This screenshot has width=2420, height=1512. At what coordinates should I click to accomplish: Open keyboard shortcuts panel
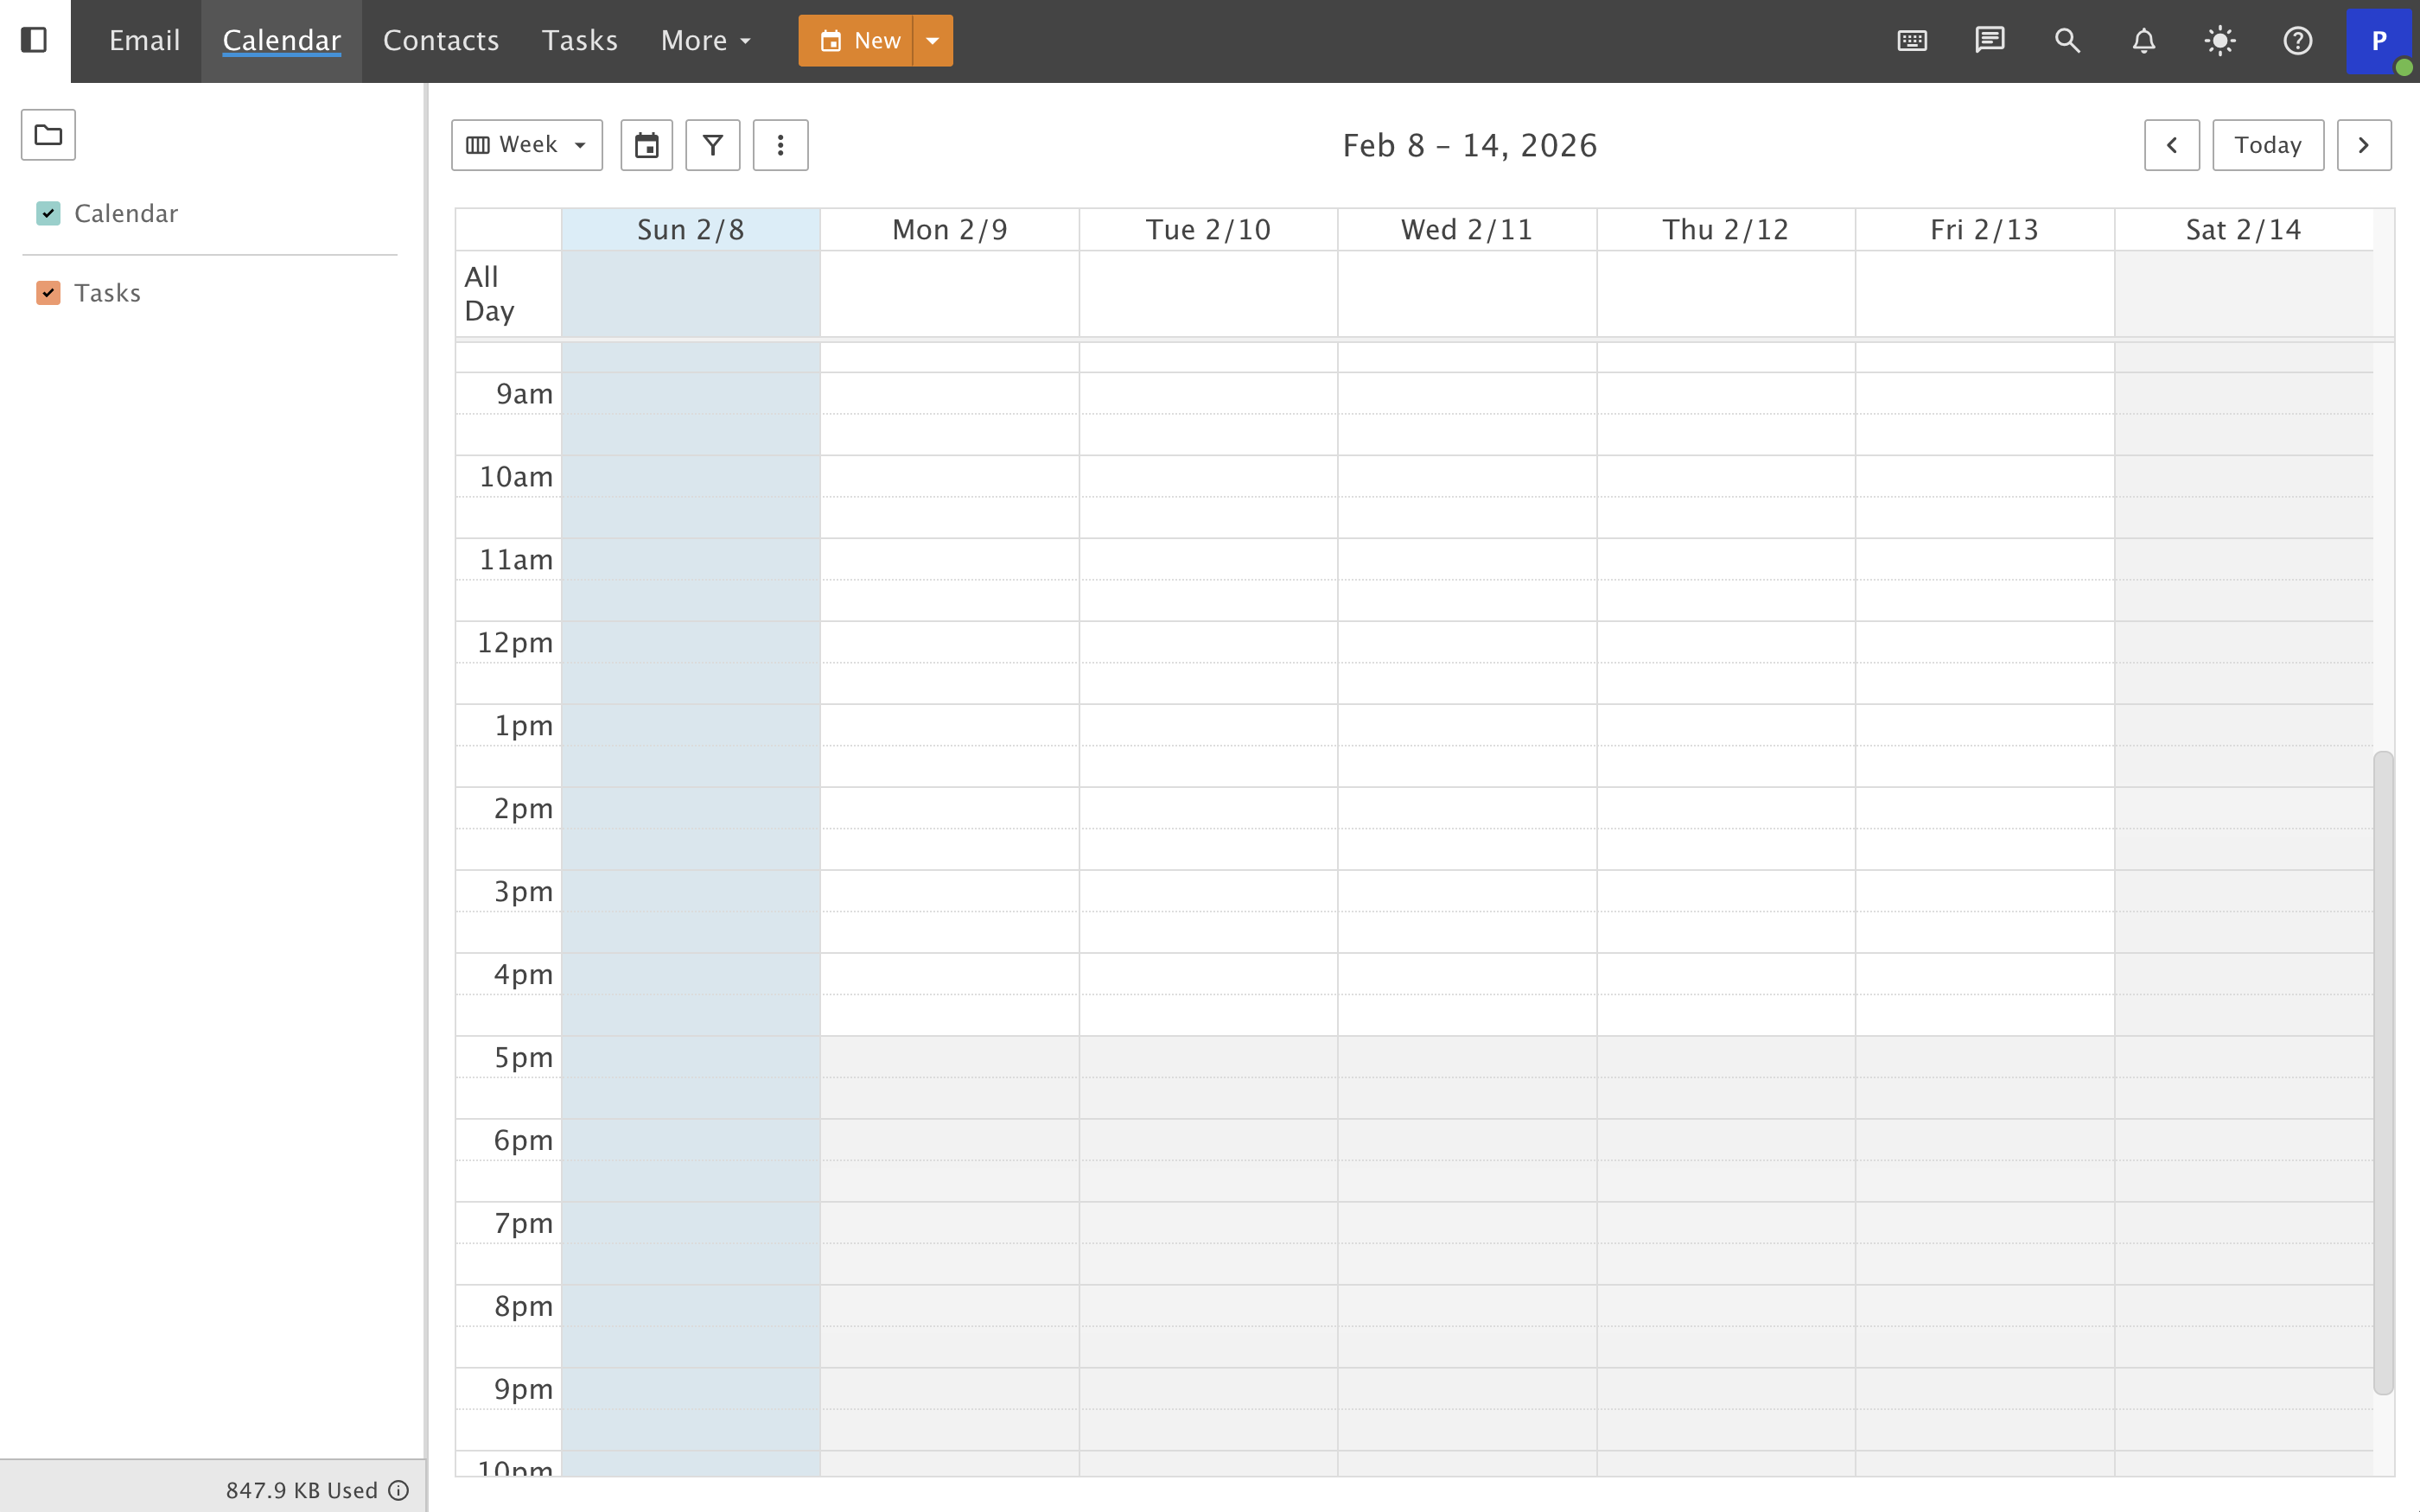point(1910,40)
